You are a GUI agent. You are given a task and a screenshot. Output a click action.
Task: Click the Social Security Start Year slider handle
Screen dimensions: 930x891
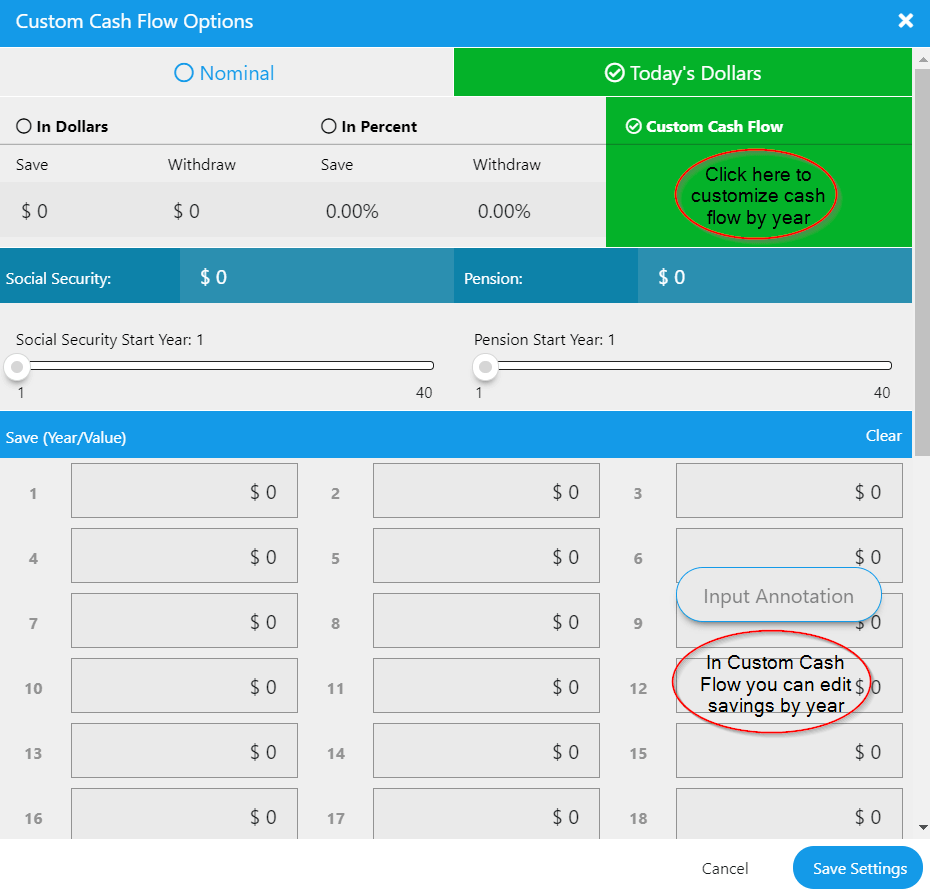pyautogui.click(x=16, y=367)
